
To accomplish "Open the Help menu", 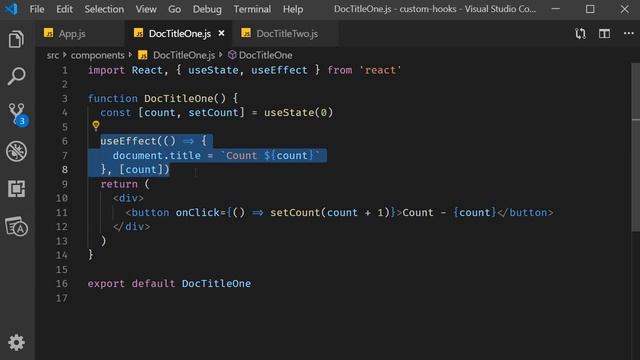I will 293,9.
